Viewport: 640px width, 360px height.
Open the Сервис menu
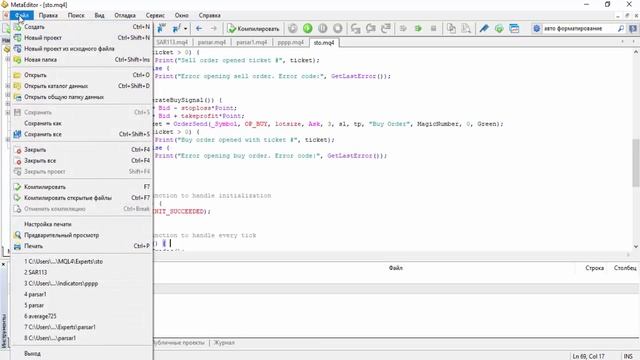(x=156, y=16)
